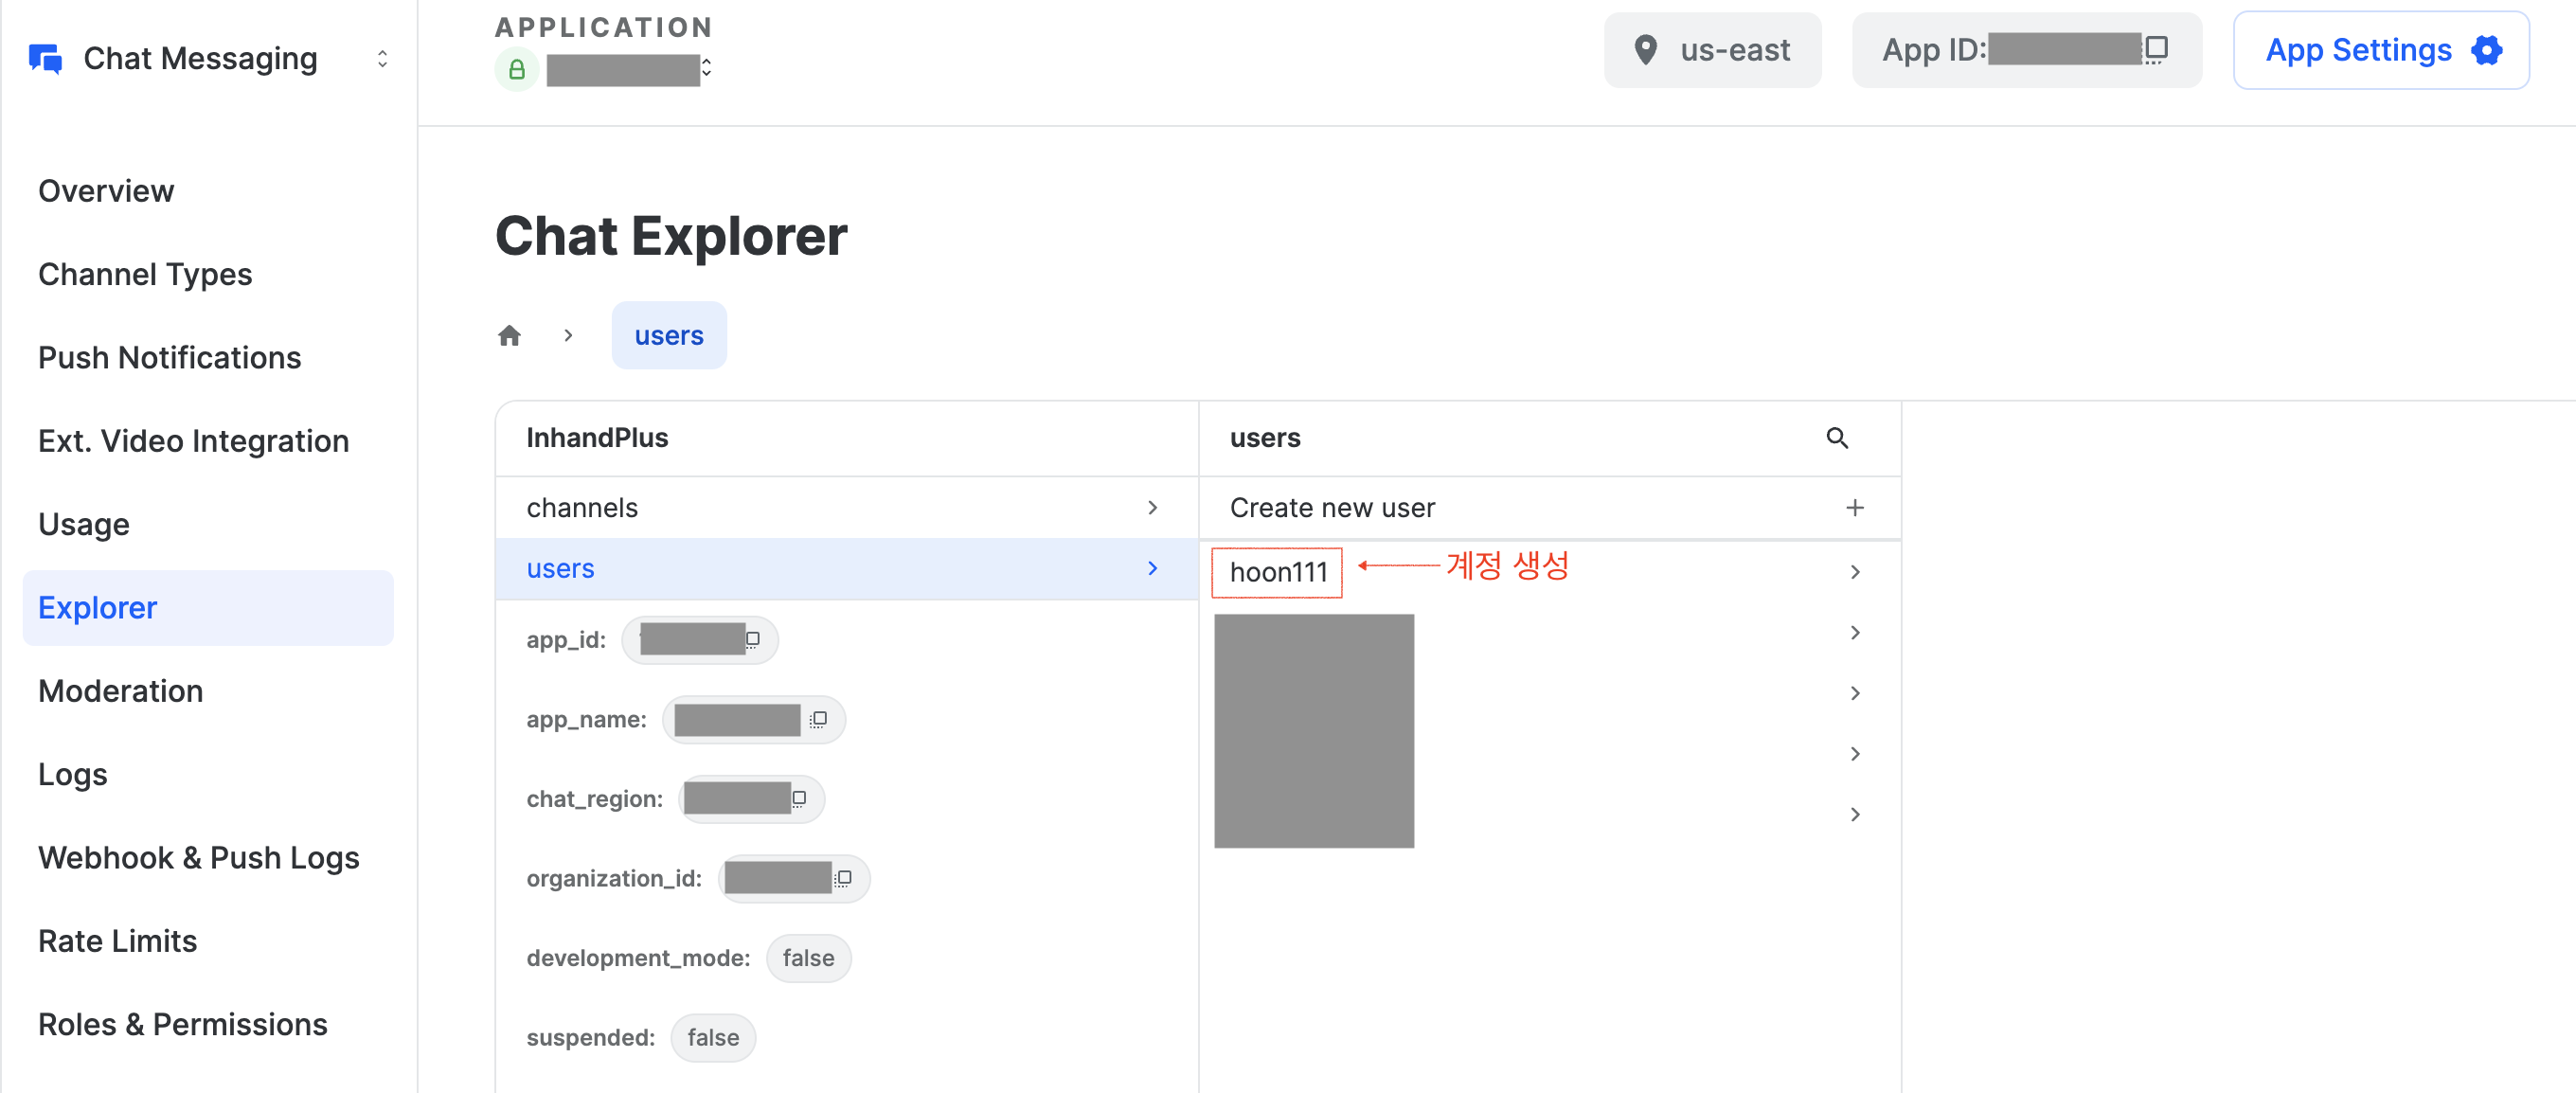Open the Chat Messaging product switcher
The width and height of the screenshot is (2576, 1093).
pyautogui.click(x=381, y=59)
